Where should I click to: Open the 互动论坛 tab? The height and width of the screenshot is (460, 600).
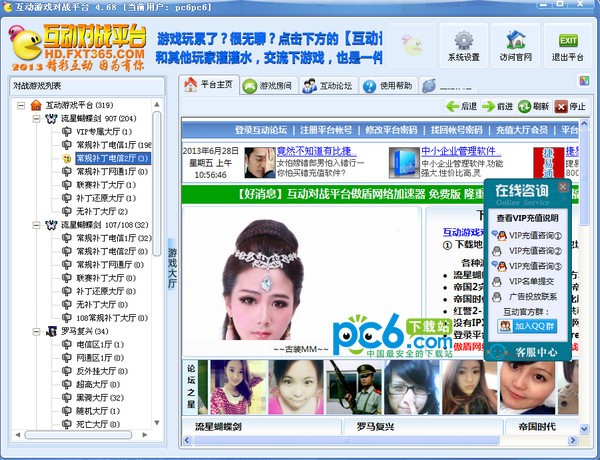click(326, 85)
